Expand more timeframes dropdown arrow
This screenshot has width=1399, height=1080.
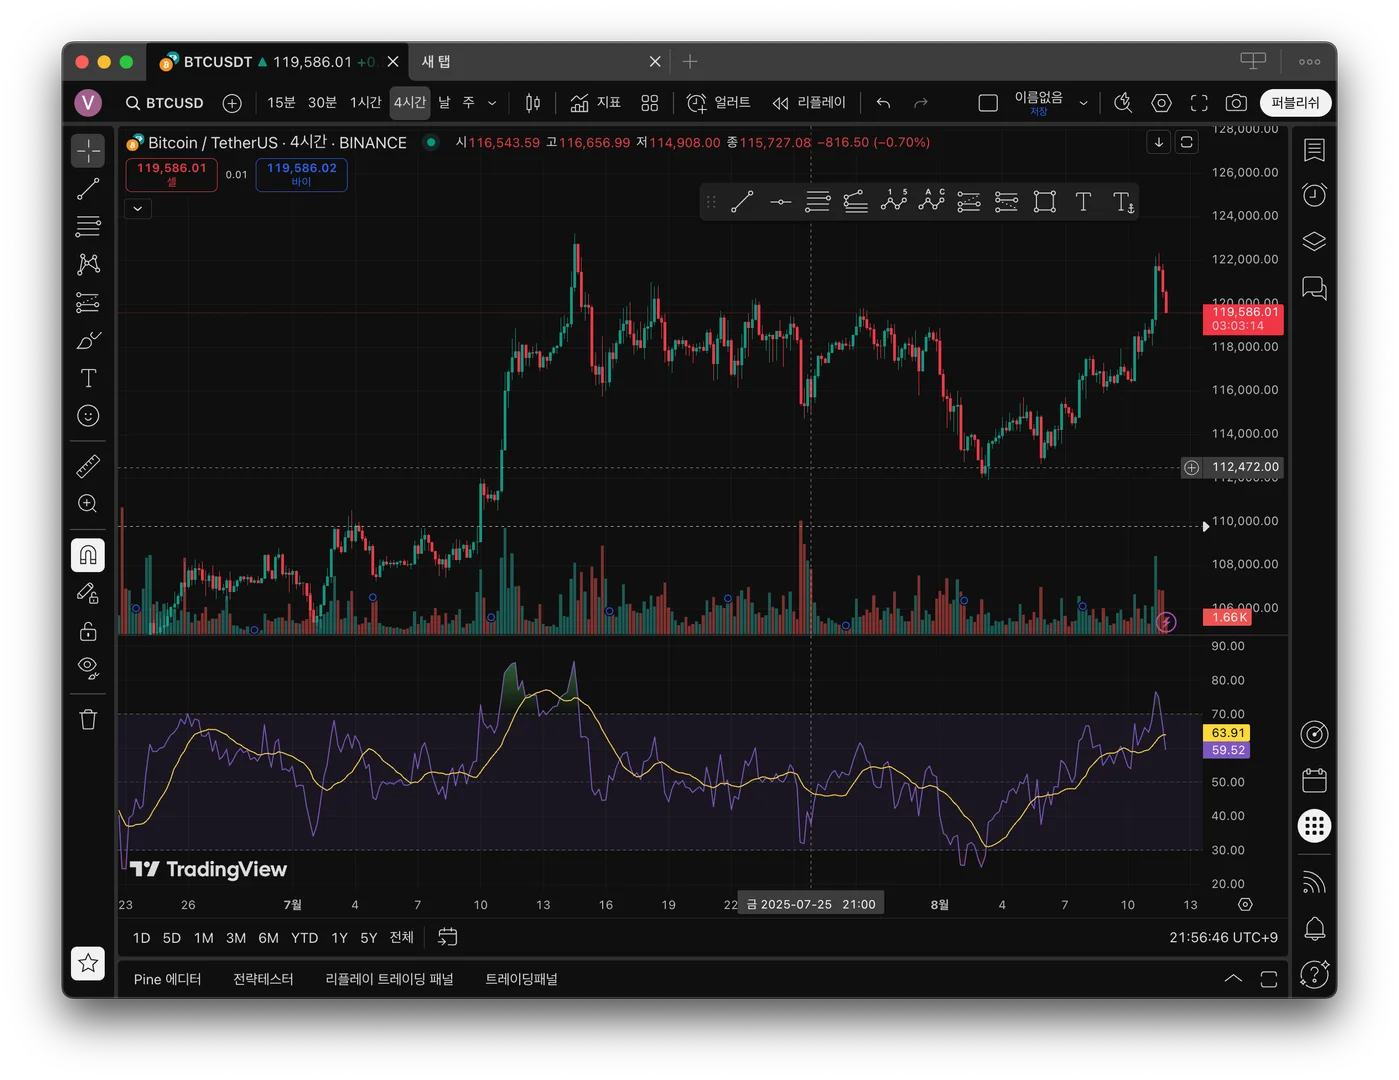tap(492, 103)
